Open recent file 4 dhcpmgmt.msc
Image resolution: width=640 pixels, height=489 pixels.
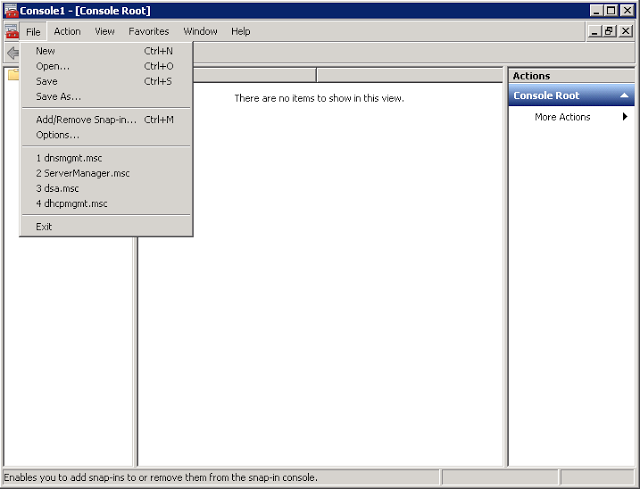pyautogui.click(x=106, y=204)
